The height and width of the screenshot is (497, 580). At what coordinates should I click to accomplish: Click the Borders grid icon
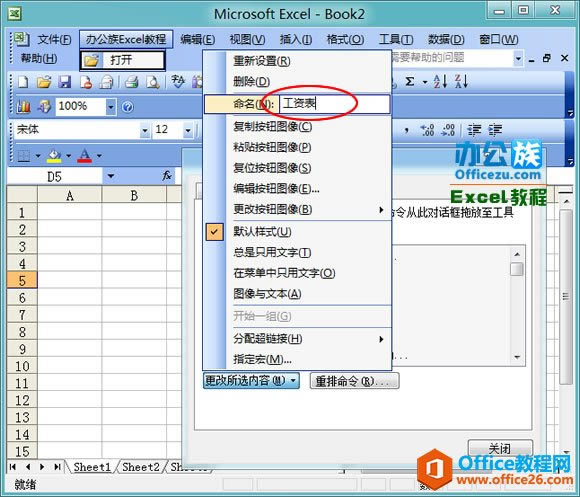(x=24, y=156)
